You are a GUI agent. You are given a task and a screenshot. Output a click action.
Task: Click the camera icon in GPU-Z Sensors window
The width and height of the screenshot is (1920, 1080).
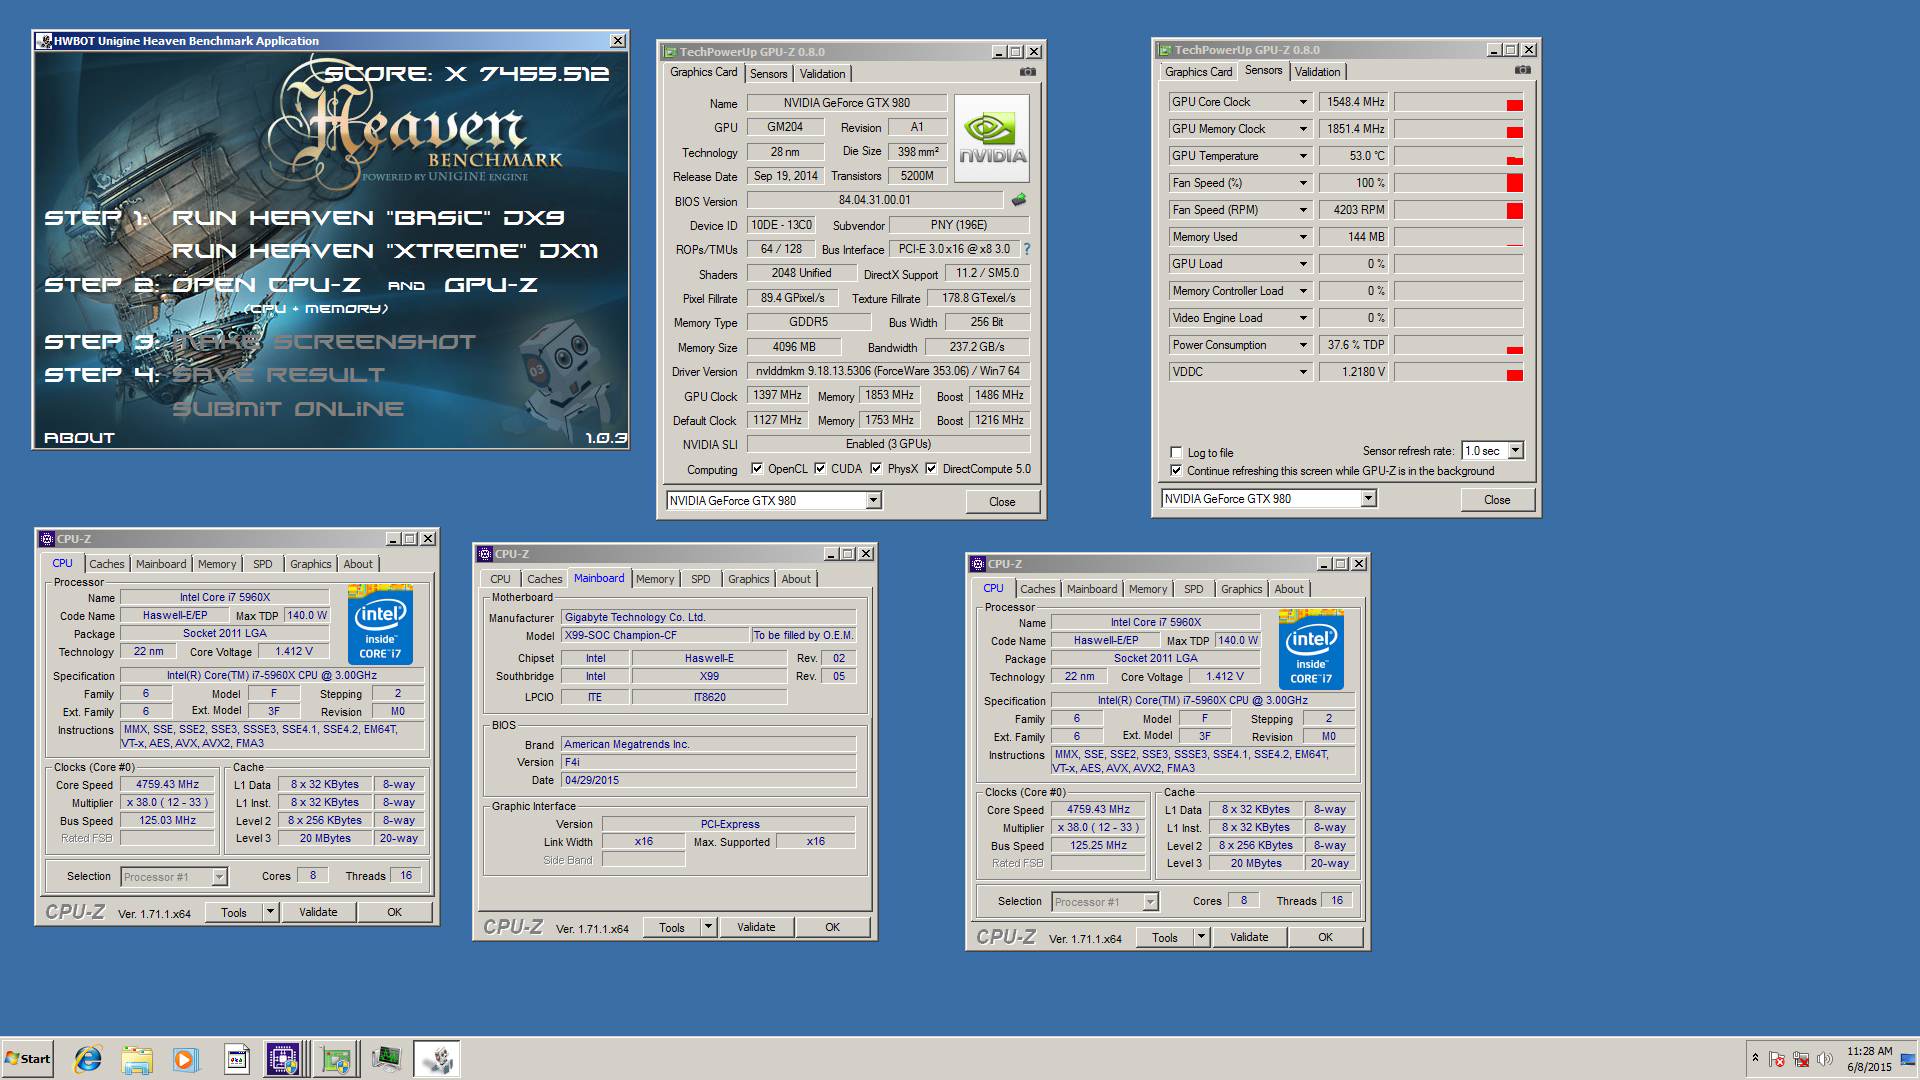(1522, 70)
